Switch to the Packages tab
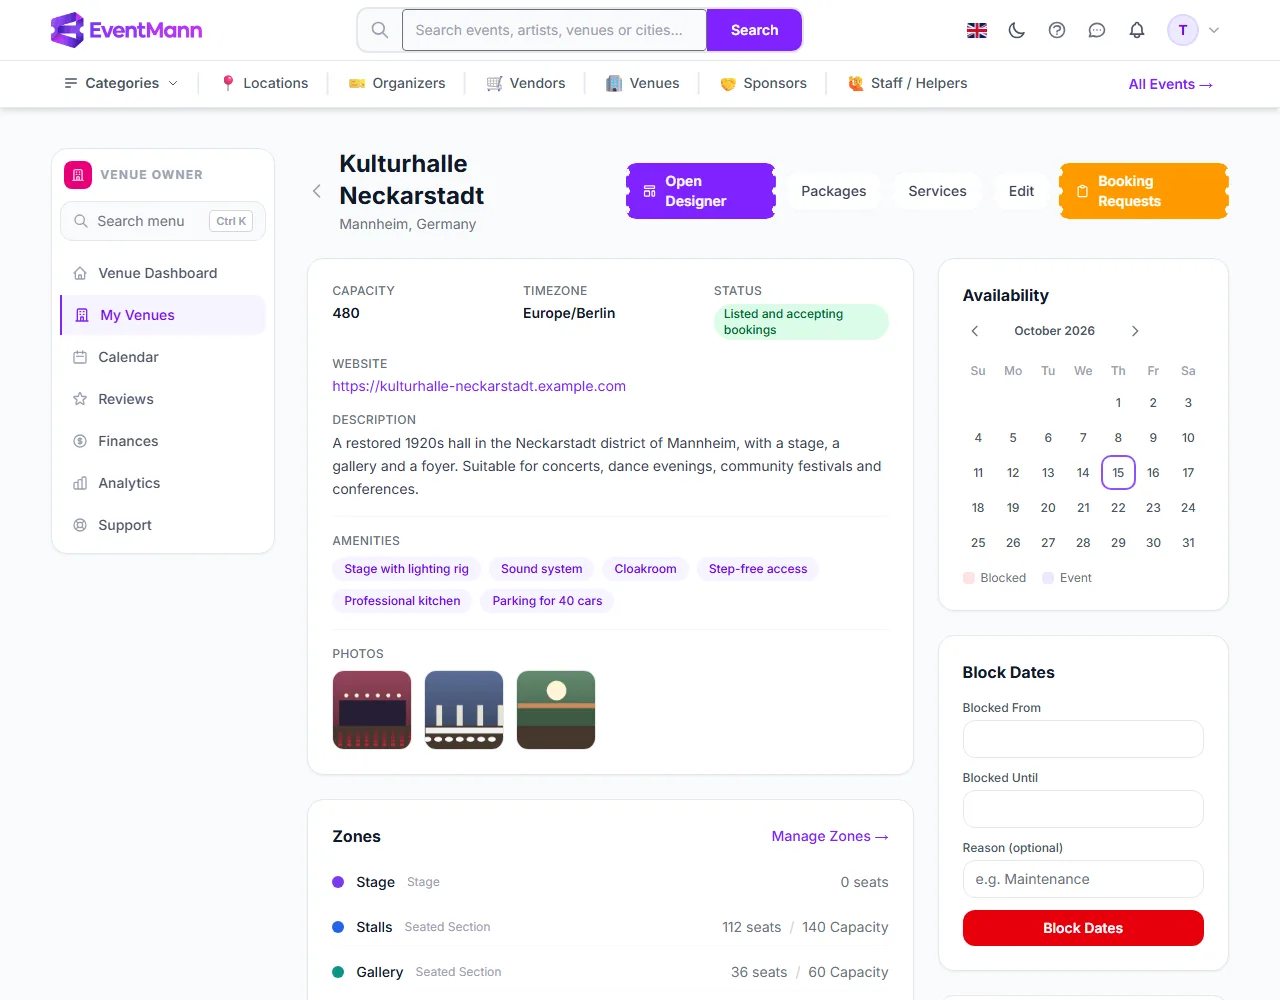 [834, 191]
